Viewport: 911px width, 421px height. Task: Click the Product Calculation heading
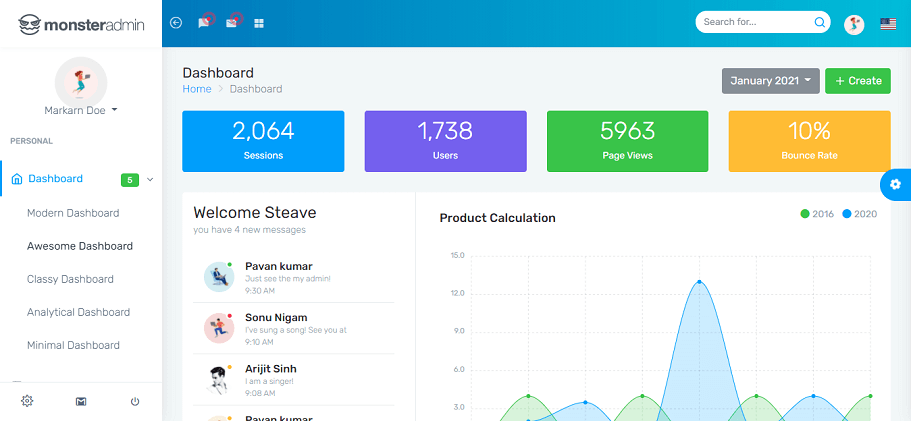(x=497, y=218)
